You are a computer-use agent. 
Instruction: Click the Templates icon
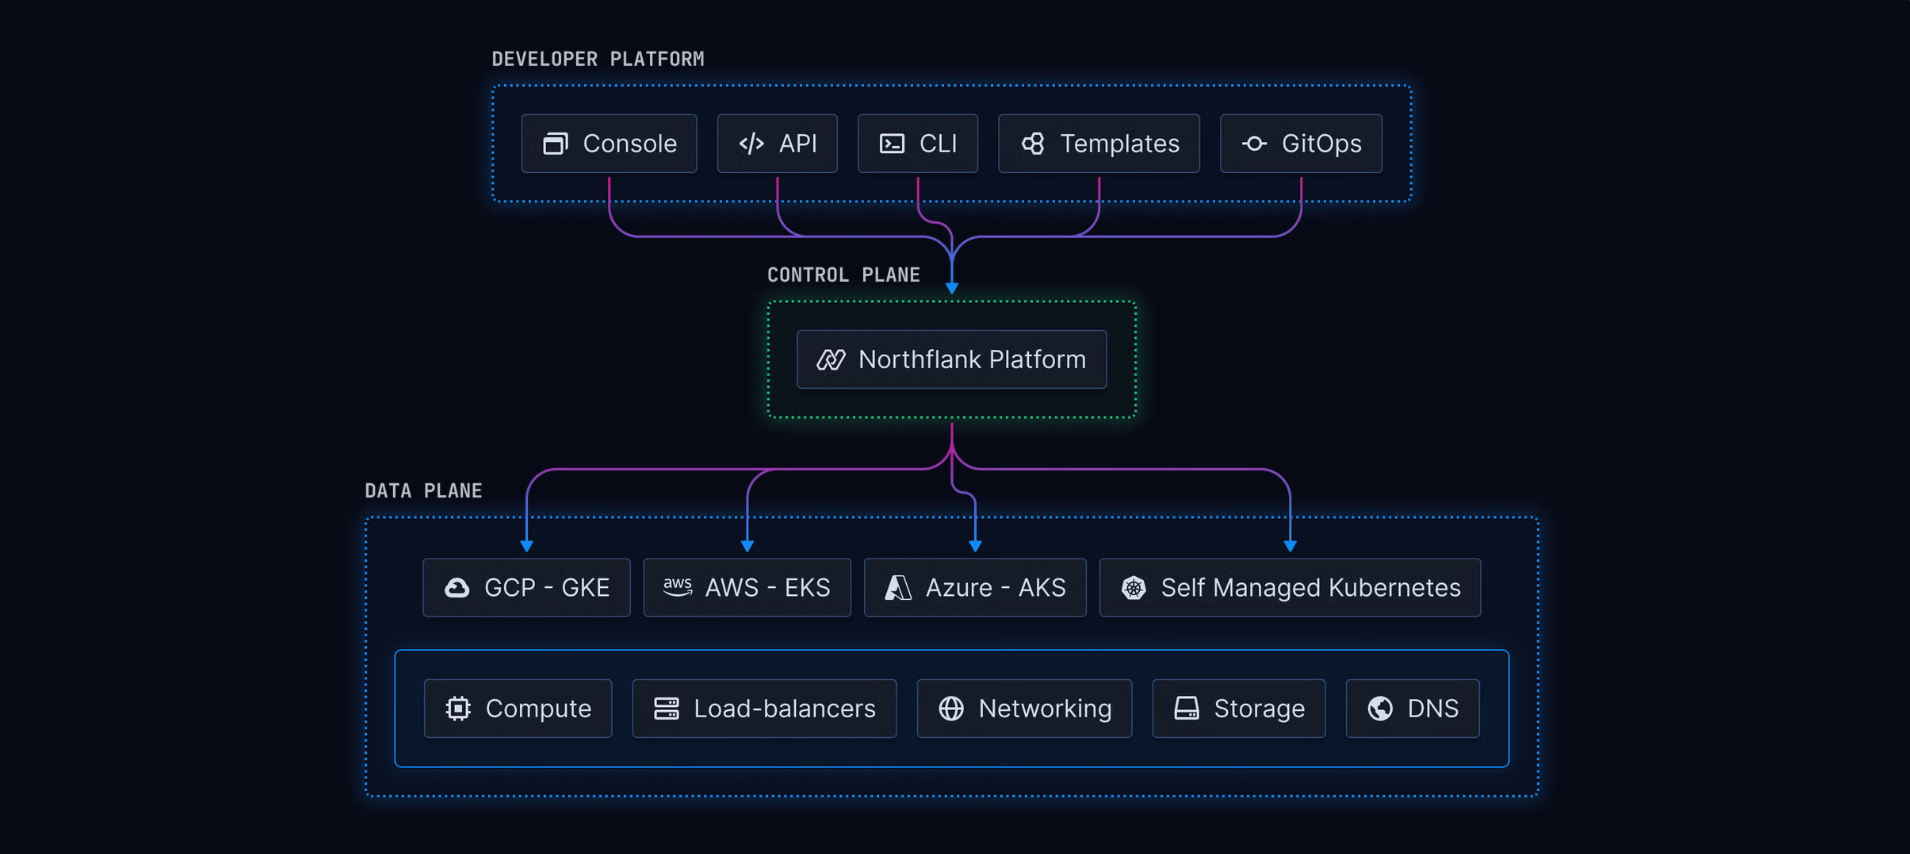click(x=1033, y=144)
